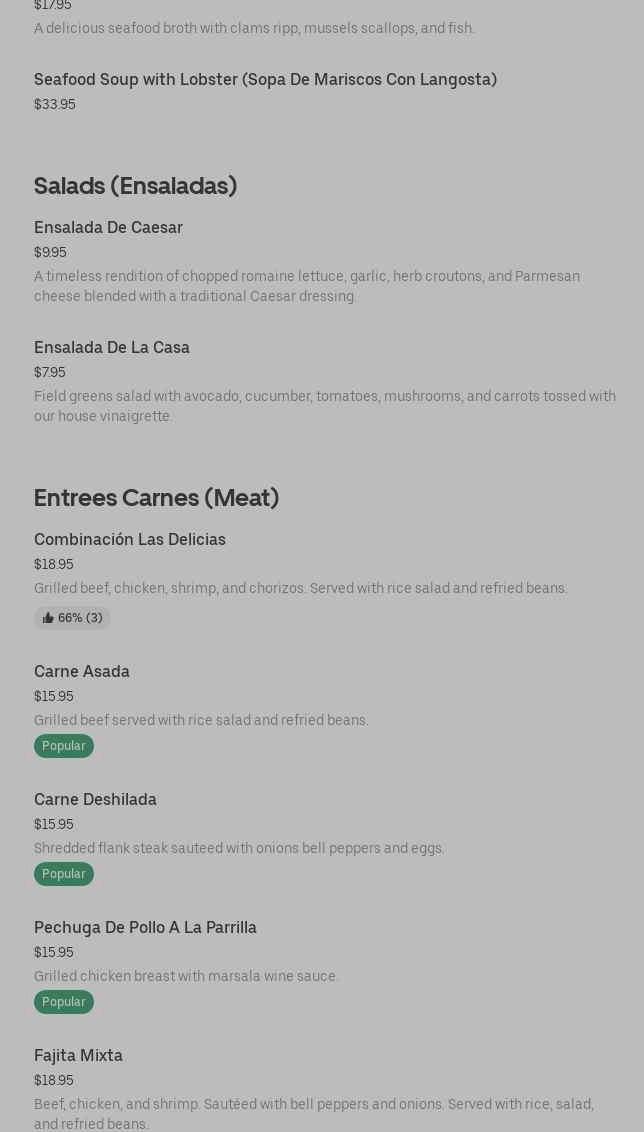Image resolution: width=644 pixels, height=1132 pixels.
Task: Click the $33.95 lobster soup price
Action: coord(54,105)
